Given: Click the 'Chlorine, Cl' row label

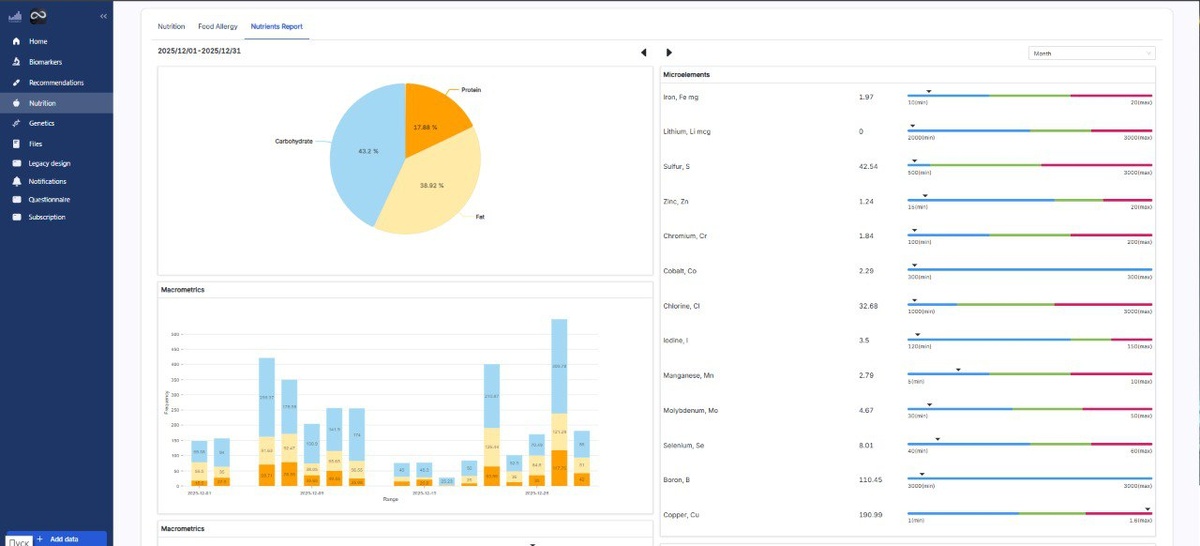Looking at the screenshot, I should [682, 306].
